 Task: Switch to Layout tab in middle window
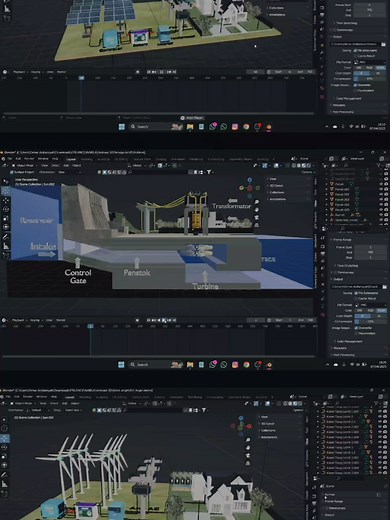point(71,159)
